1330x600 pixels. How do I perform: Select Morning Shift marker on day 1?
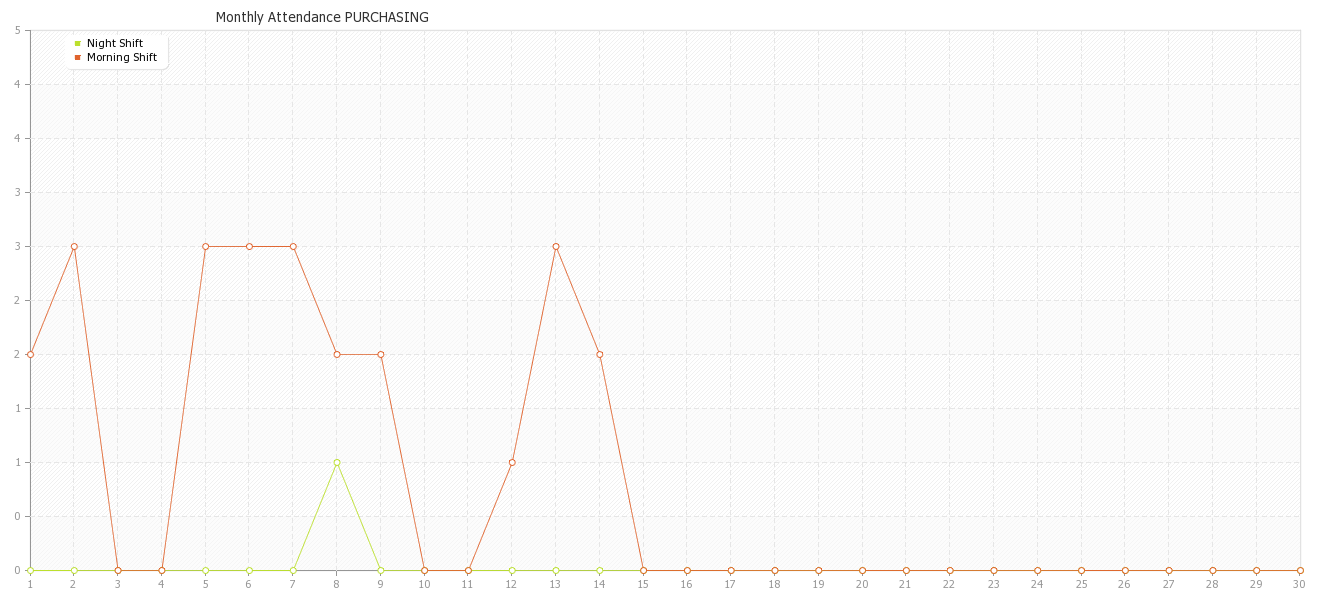pyautogui.click(x=30, y=354)
